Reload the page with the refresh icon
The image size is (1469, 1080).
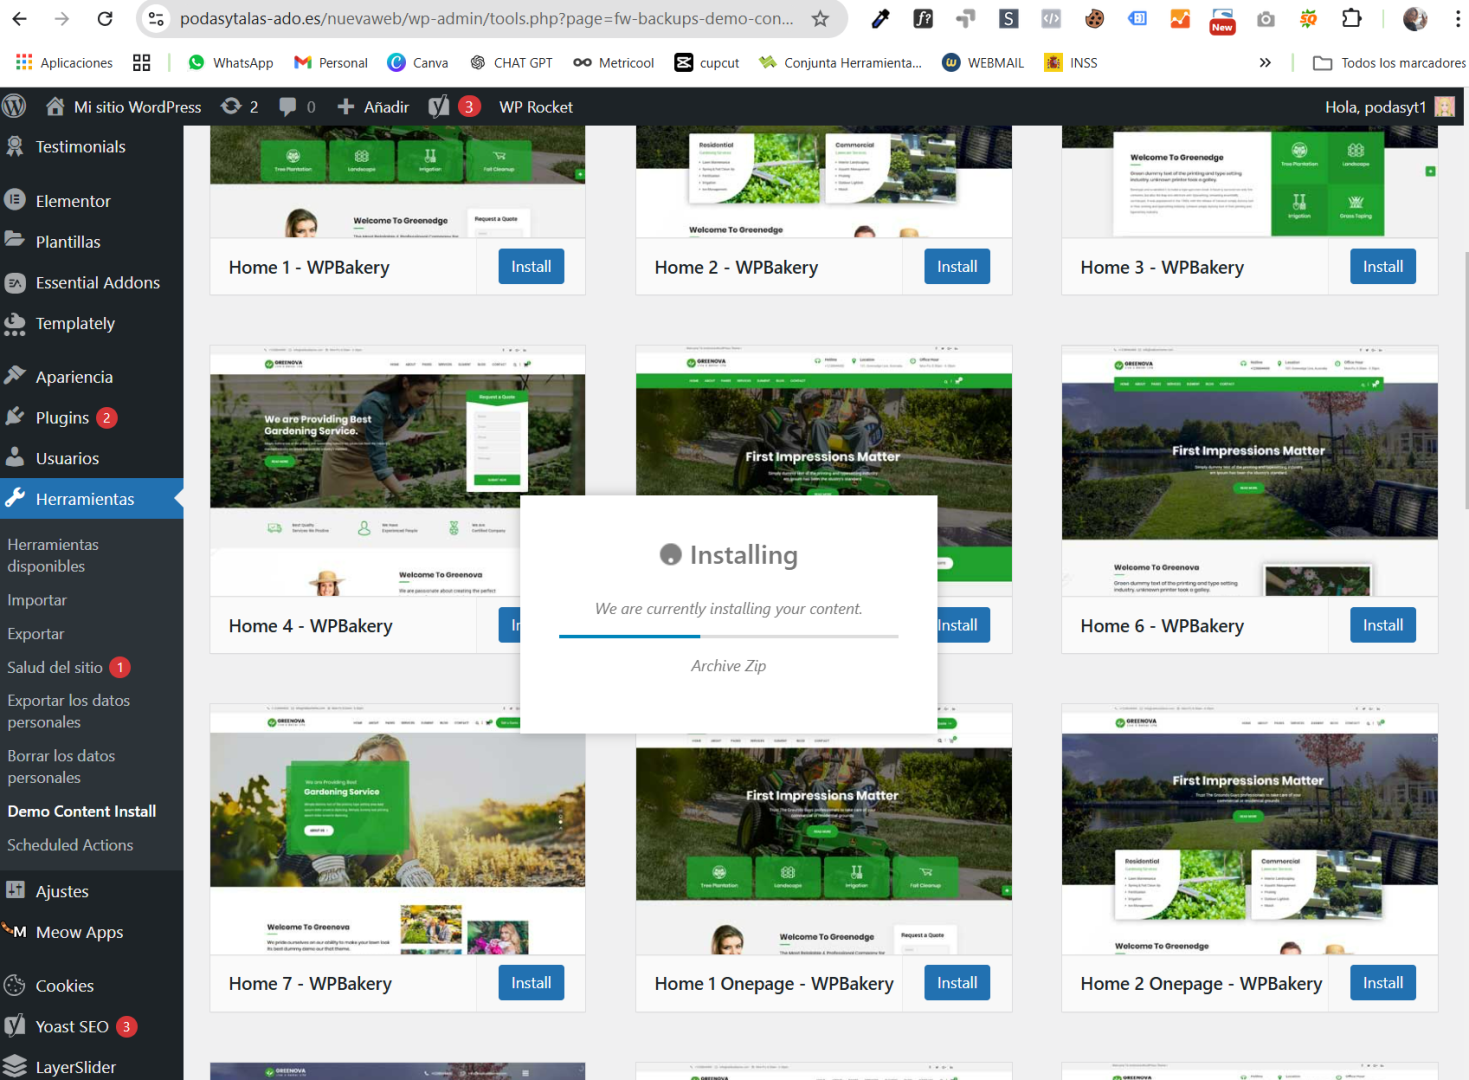pyautogui.click(x=105, y=18)
